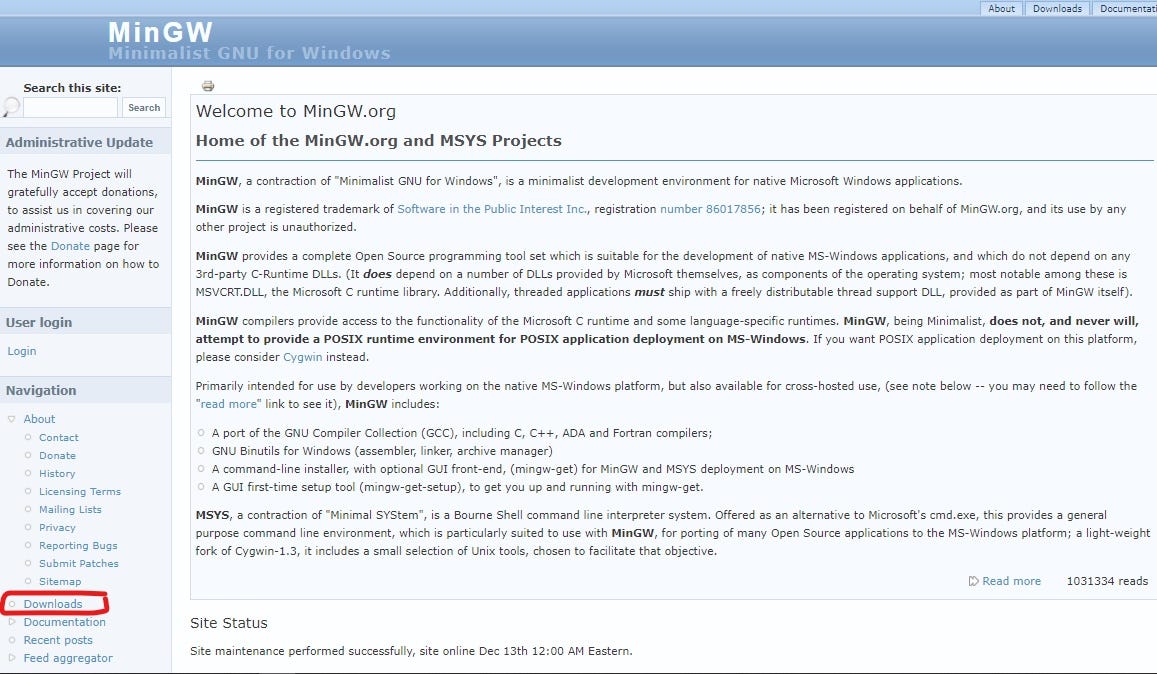This screenshot has height=674, width=1157.
Task: Open the Downloads tab in top menu
Action: pos(1057,9)
